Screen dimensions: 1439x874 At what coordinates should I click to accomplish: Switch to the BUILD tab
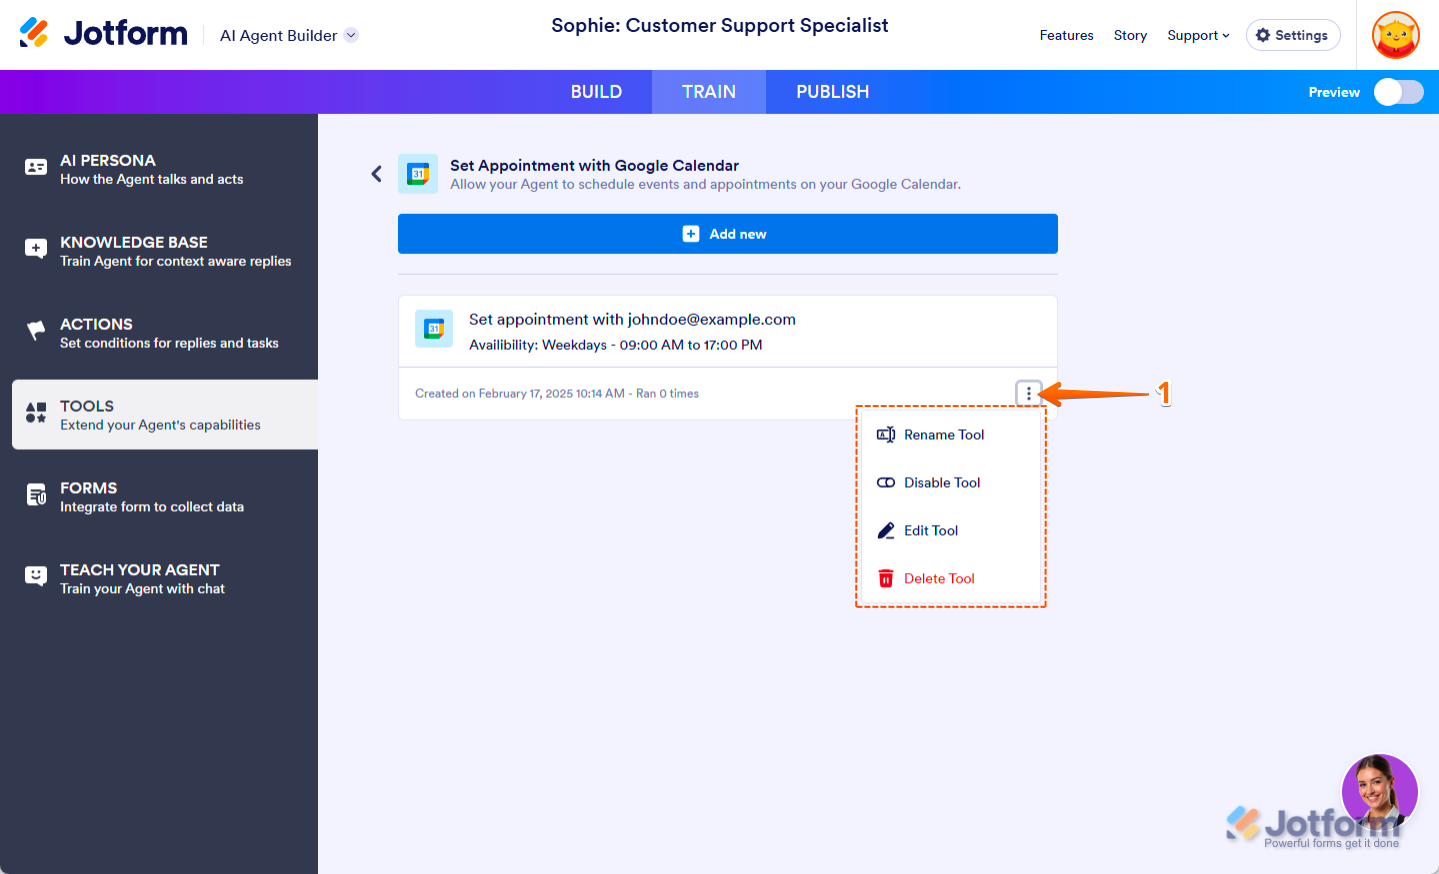596,92
